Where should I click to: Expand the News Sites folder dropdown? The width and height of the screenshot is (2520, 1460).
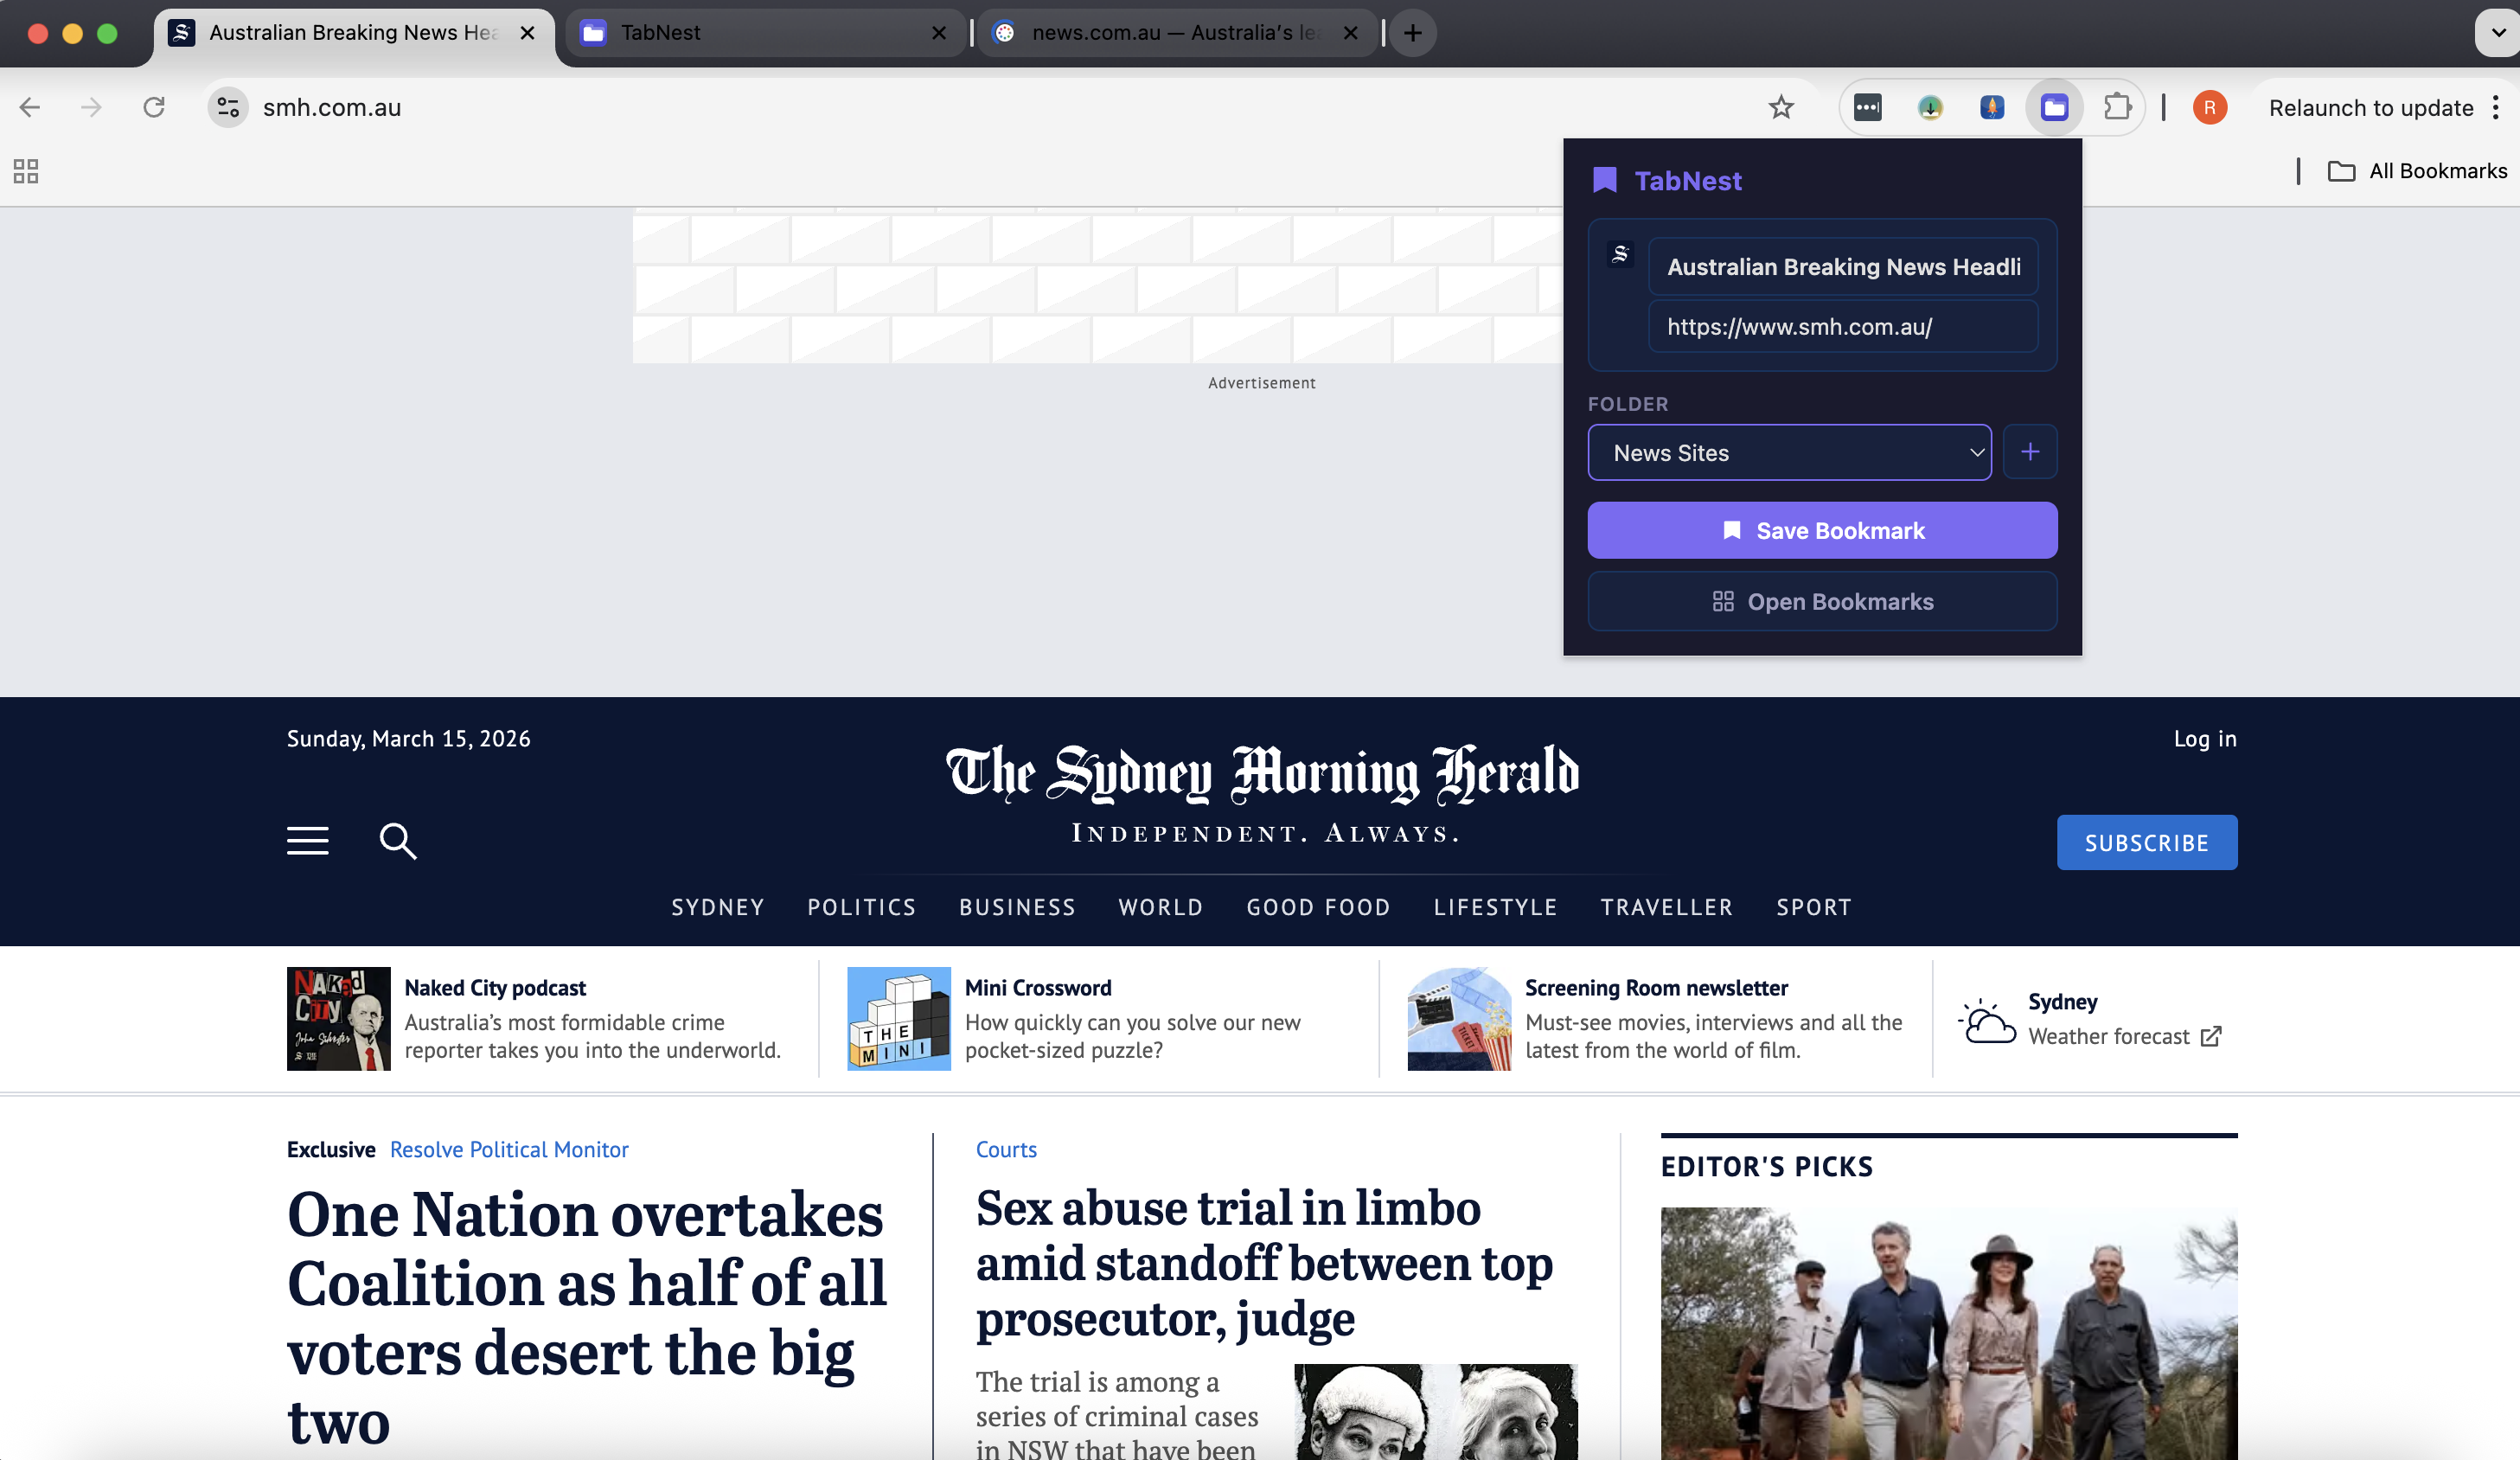coord(1789,452)
